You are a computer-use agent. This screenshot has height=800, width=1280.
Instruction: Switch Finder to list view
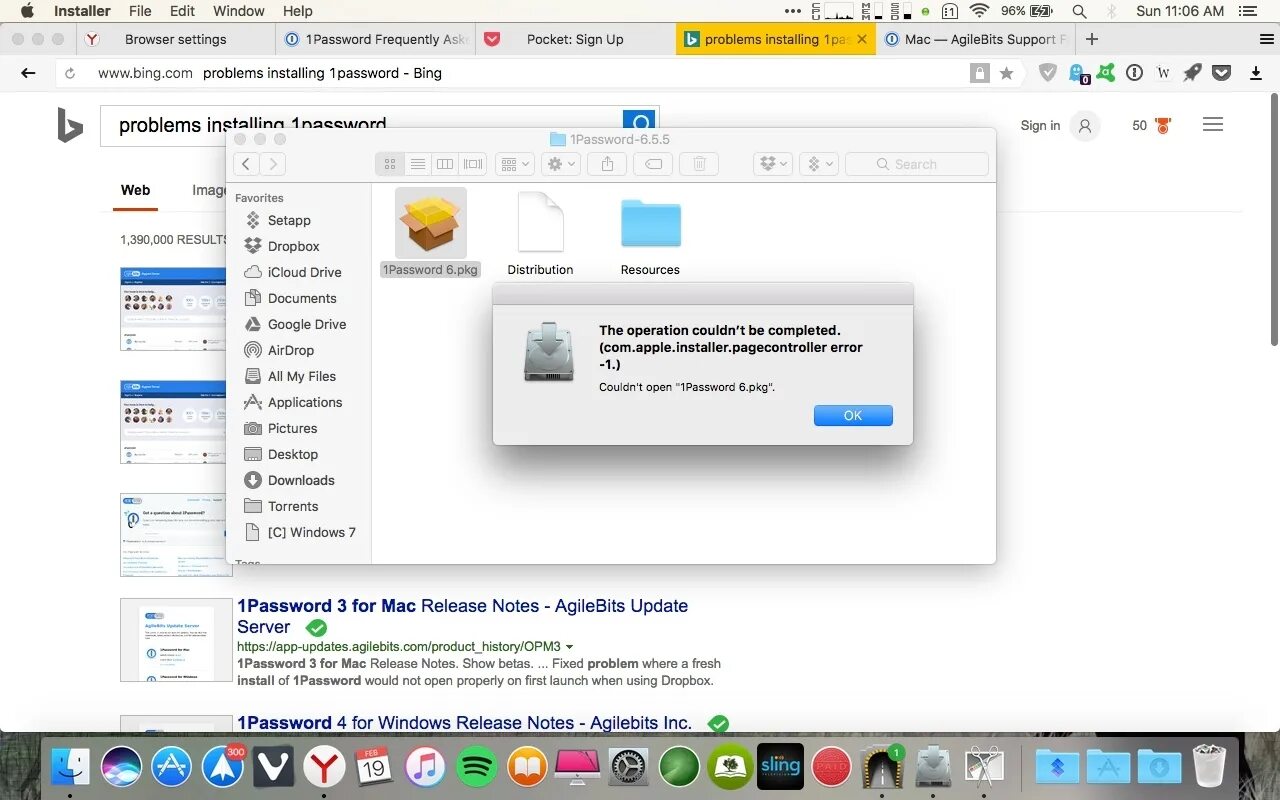418,164
